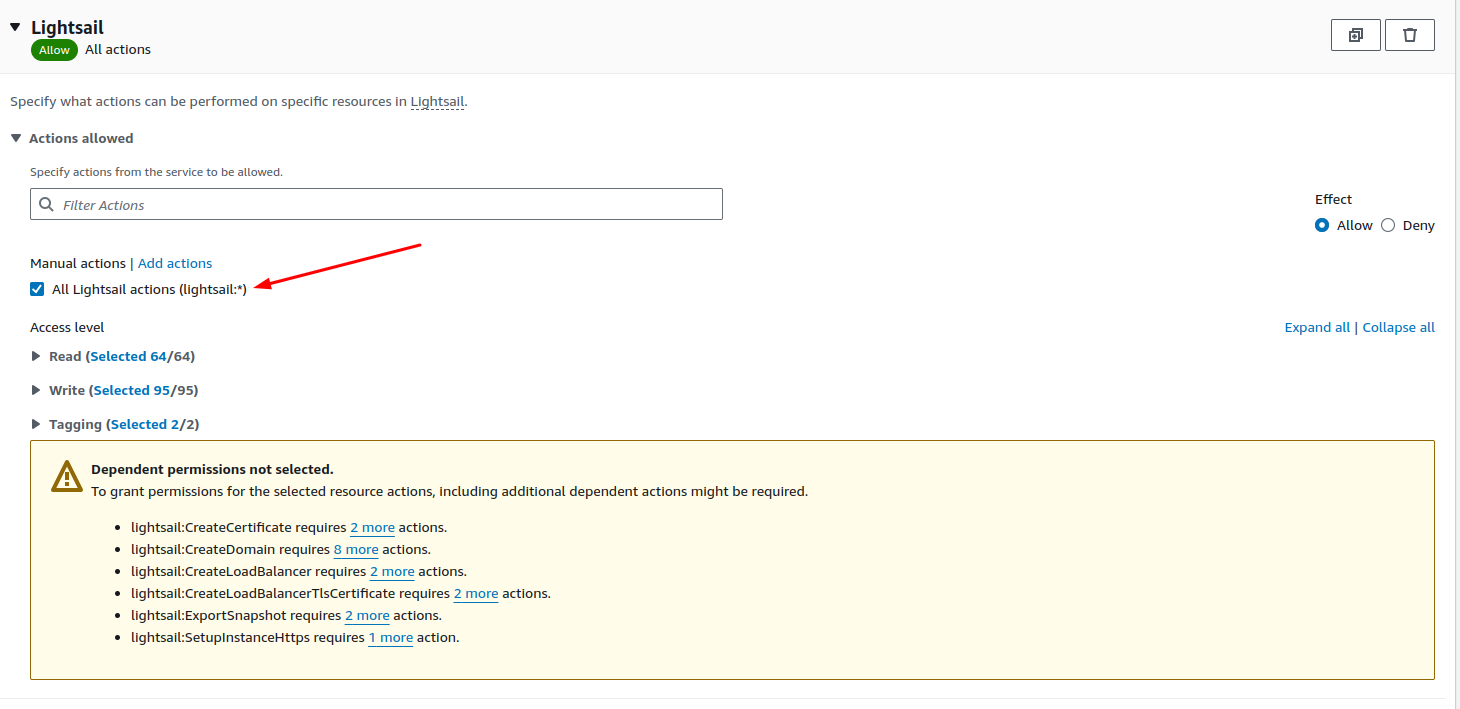Image resolution: width=1460 pixels, height=709 pixels.
Task: Show 1 more action for lightsail:SetupInstanceHttps
Action: 390,637
